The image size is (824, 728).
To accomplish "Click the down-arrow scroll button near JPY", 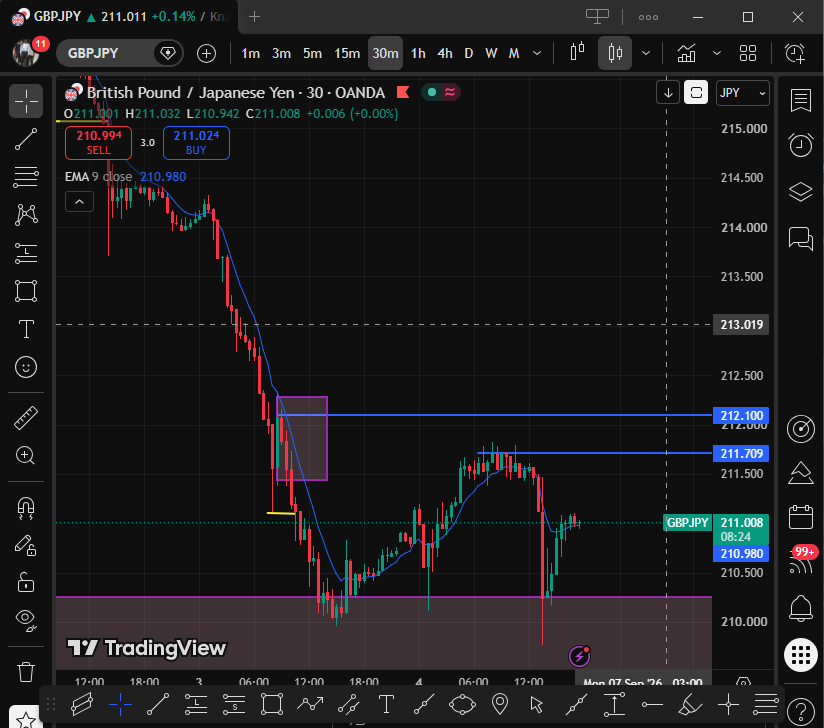I will (668, 93).
